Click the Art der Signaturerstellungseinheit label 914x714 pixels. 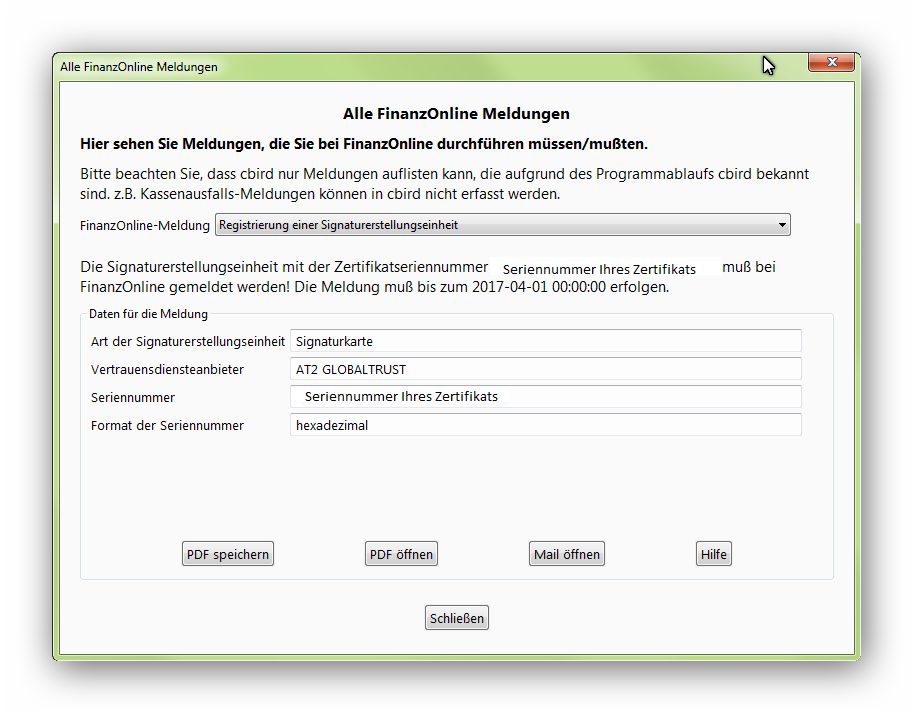pyautogui.click(x=188, y=342)
